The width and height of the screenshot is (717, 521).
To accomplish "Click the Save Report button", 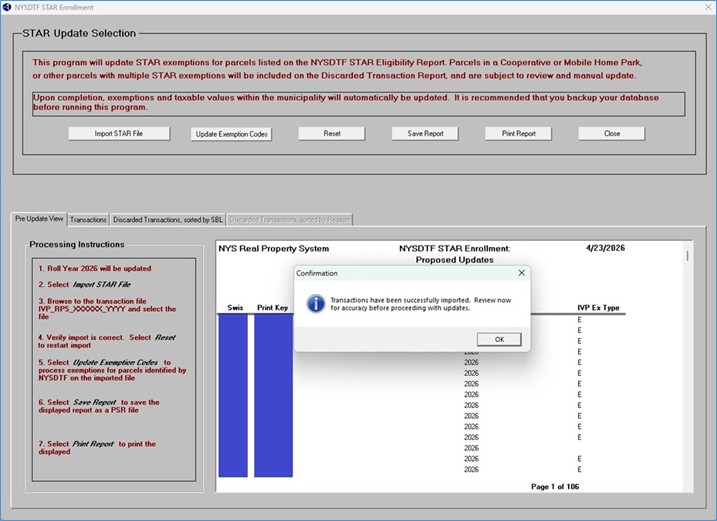I will [425, 134].
